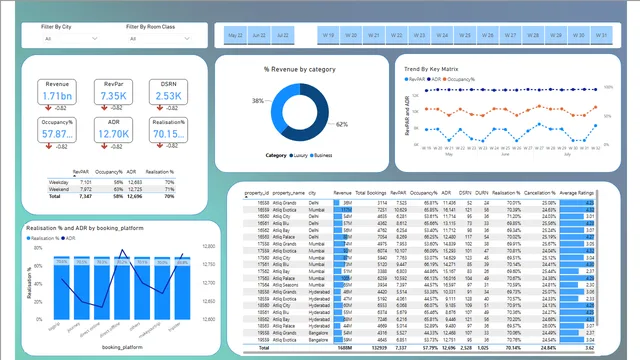Sort property table by property_name column

289,193
